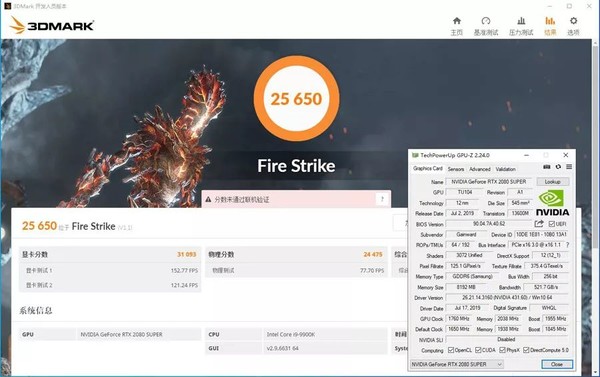The width and height of the screenshot is (600, 377).
Task: Click the validation warning question mark
Action: click(382, 199)
